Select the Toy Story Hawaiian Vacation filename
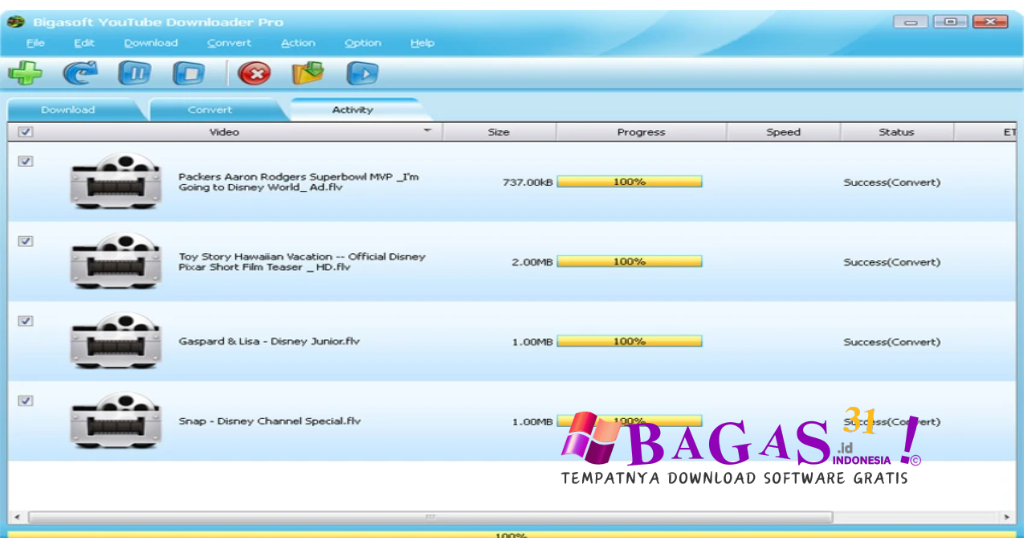Image resolution: width=1024 pixels, height=538 pixels. tap(302, 261)
